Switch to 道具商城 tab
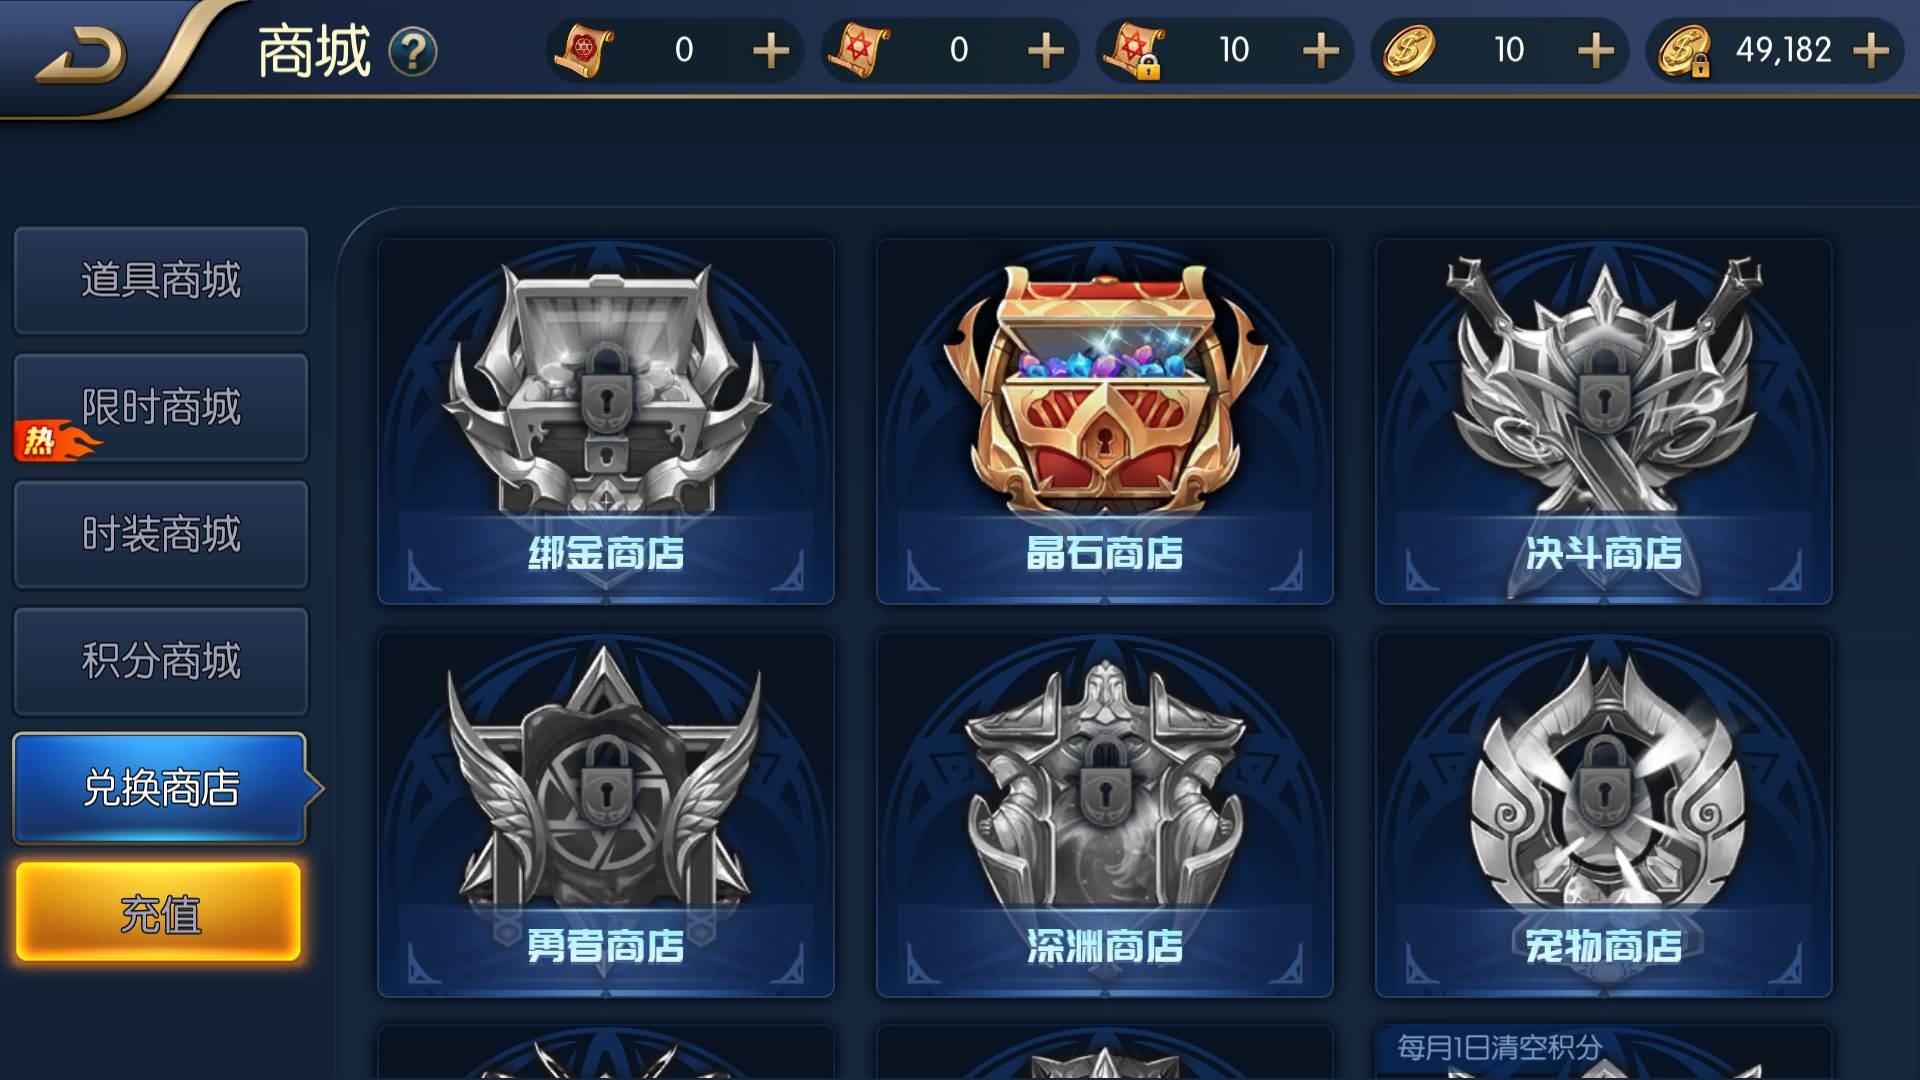 point(161,280)
